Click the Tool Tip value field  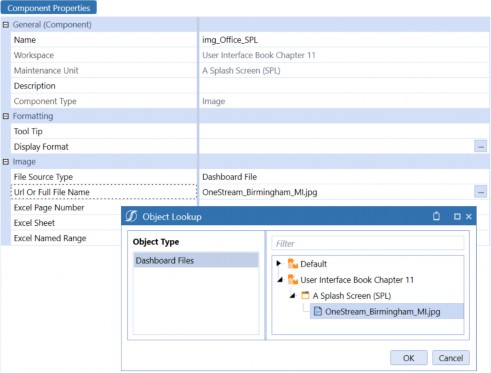tap(344, 131)
